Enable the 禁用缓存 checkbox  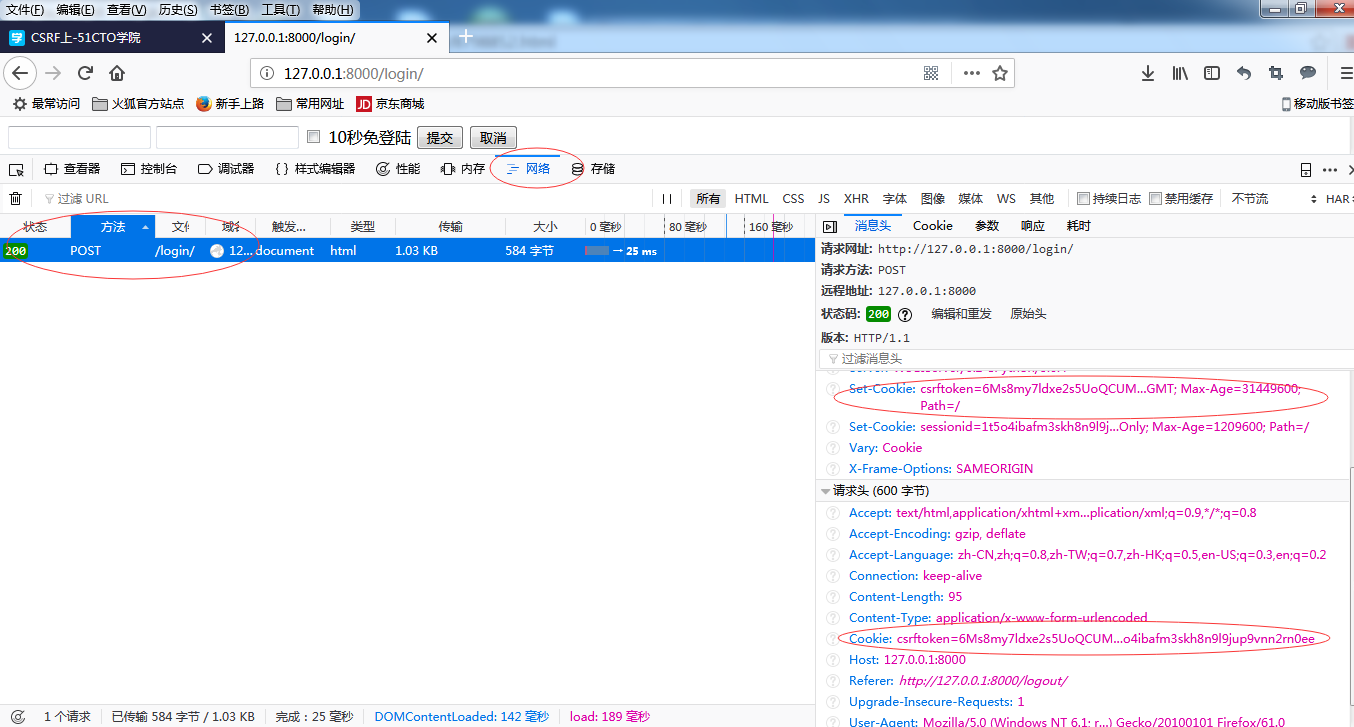[1156, 198]
